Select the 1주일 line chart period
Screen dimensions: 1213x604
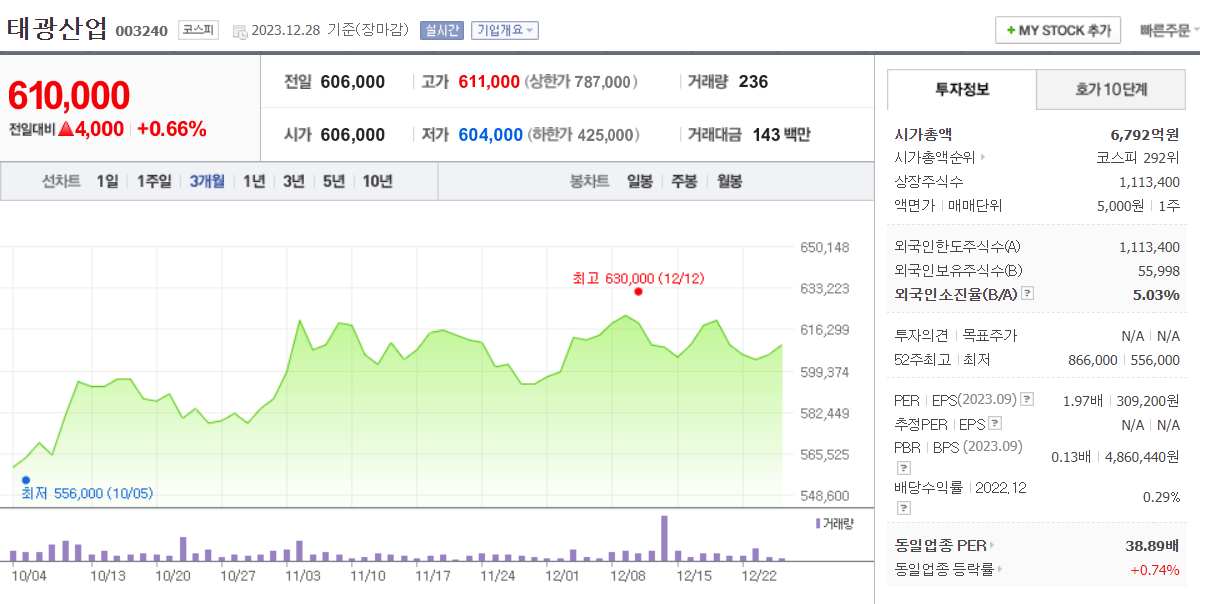tap(154, 181)
